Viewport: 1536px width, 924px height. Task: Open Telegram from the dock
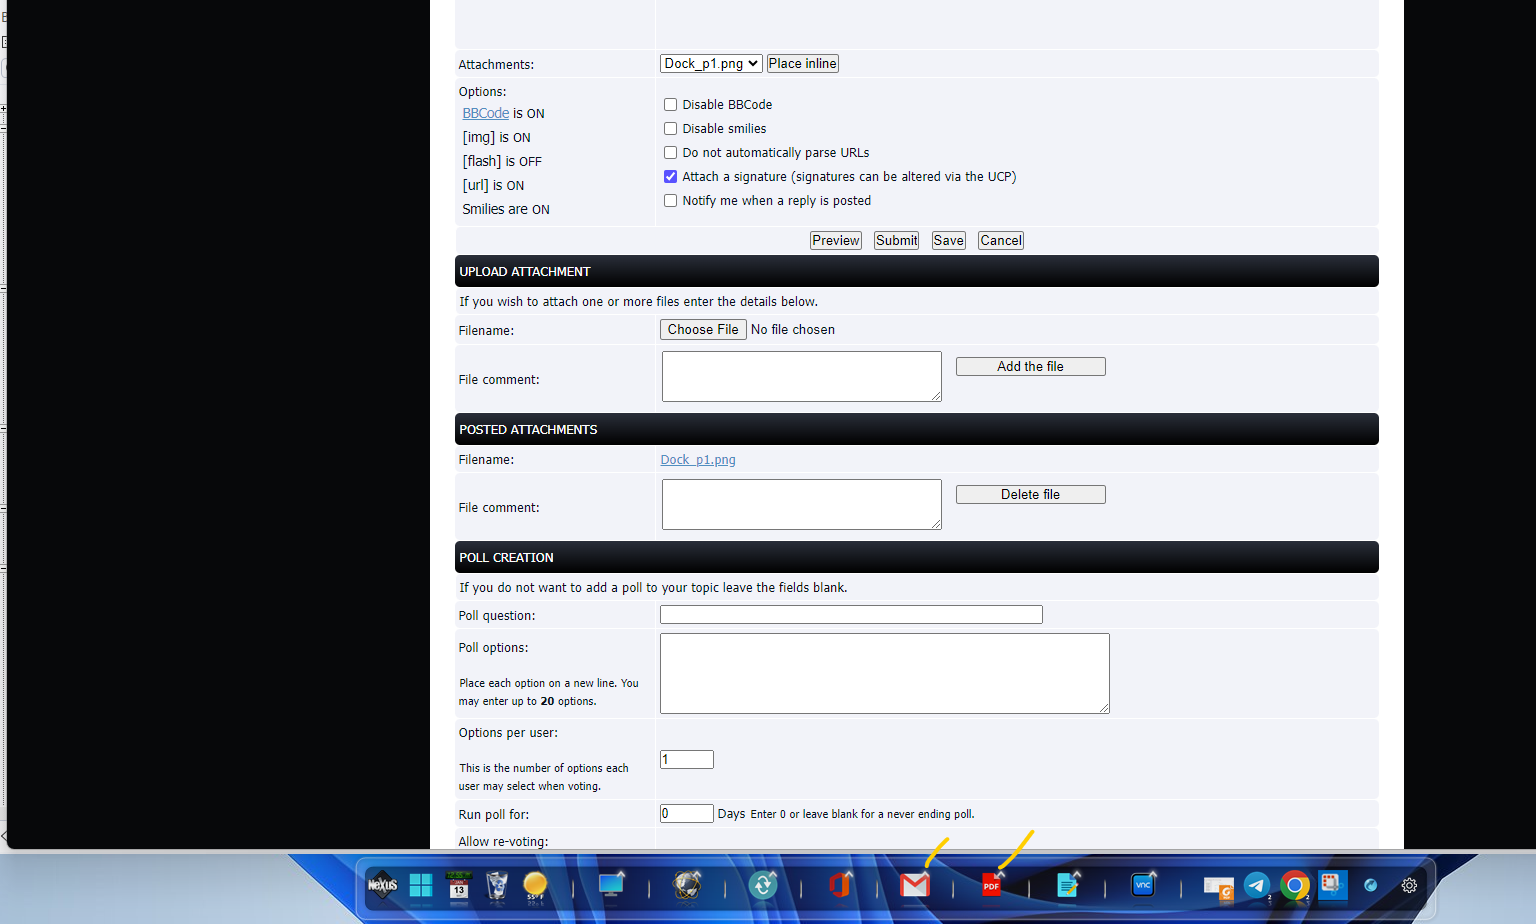coord(1256,885)
